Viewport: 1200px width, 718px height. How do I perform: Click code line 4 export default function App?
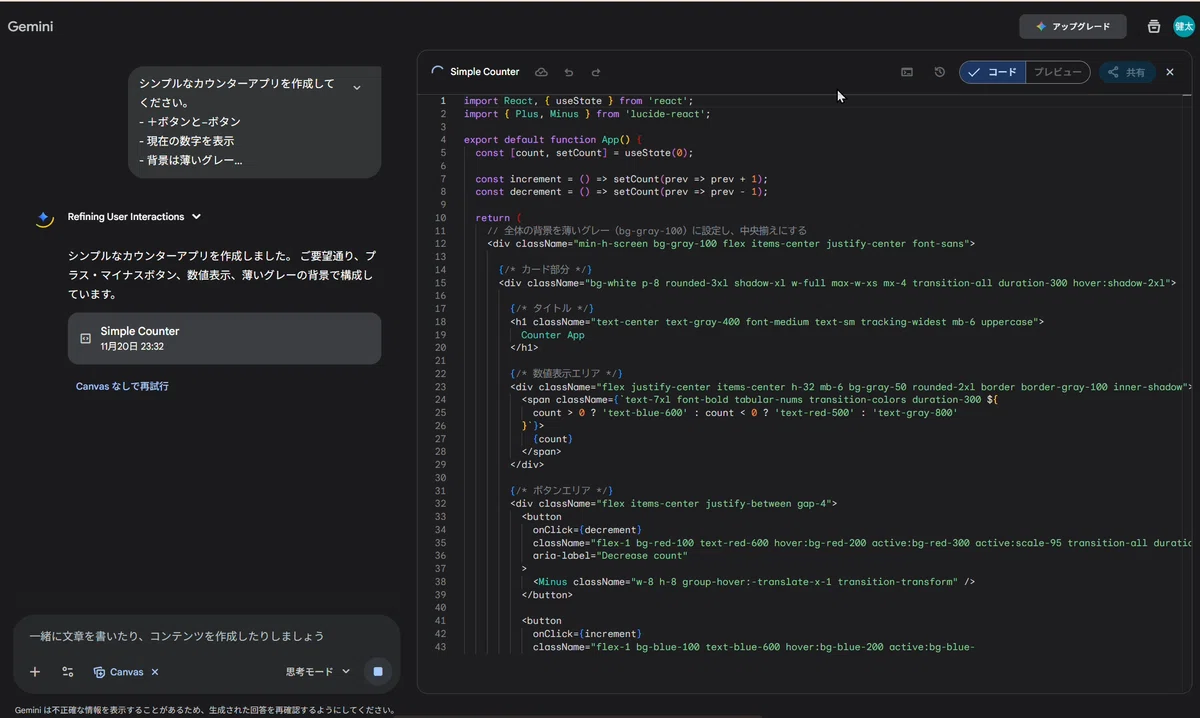[552, 140]
